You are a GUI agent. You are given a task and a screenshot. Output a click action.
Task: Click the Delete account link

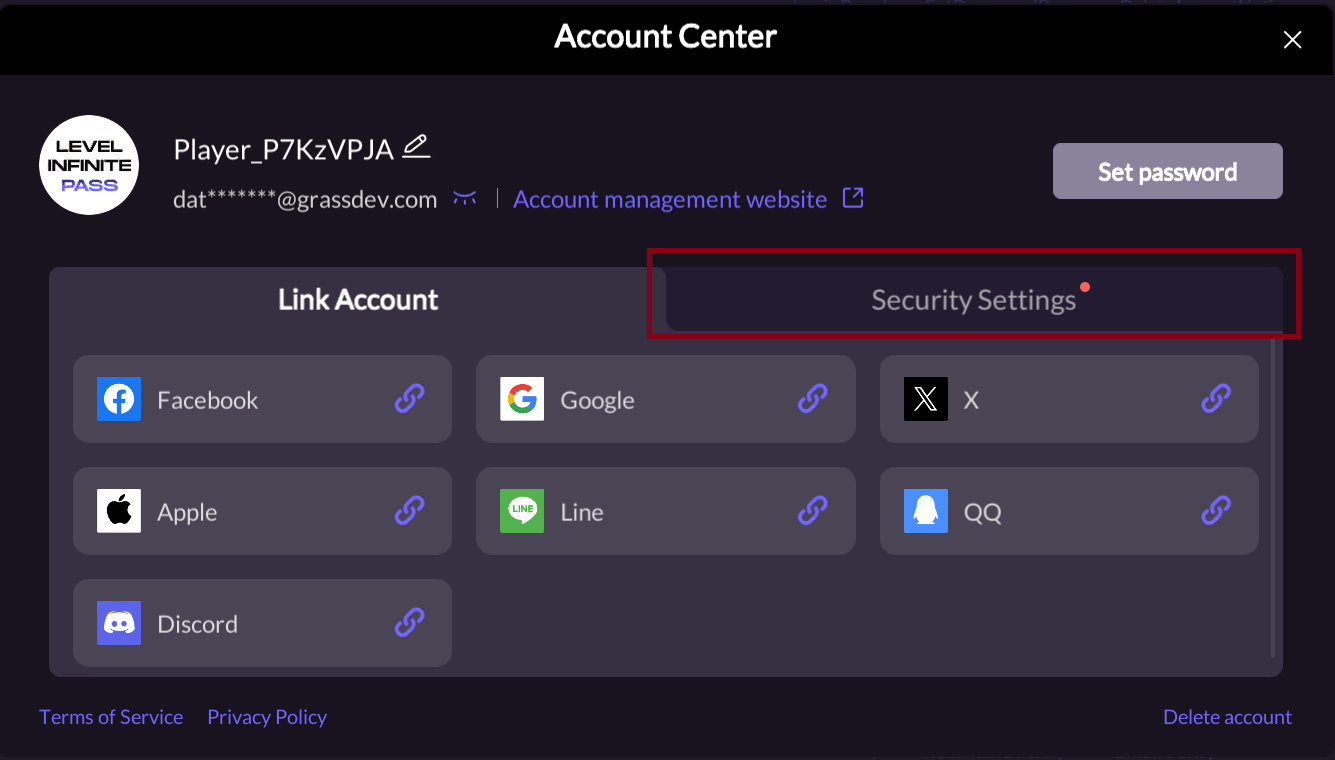(x=1227, y=716)
